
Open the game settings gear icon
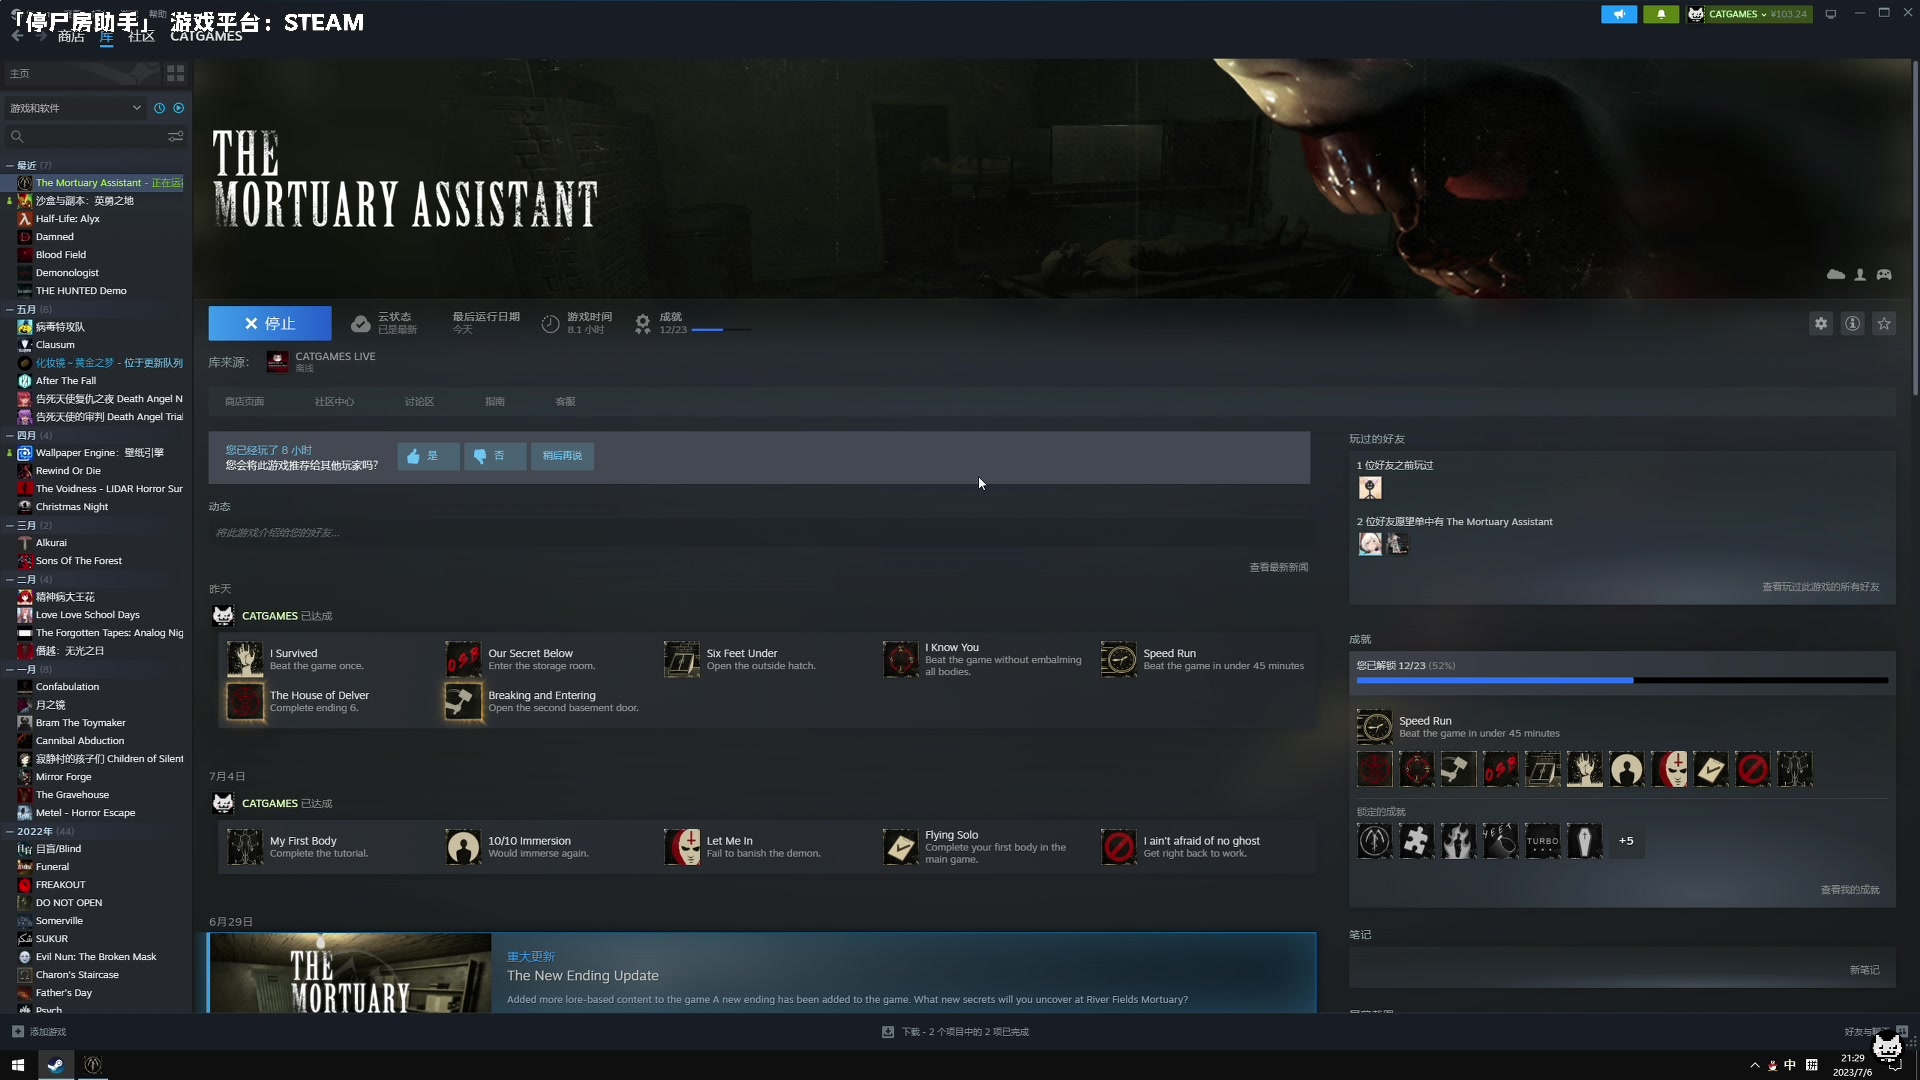point(1821,324)
